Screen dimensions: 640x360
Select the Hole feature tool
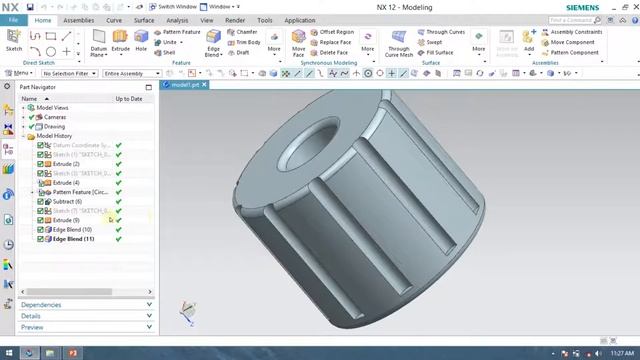coord(141,41)
